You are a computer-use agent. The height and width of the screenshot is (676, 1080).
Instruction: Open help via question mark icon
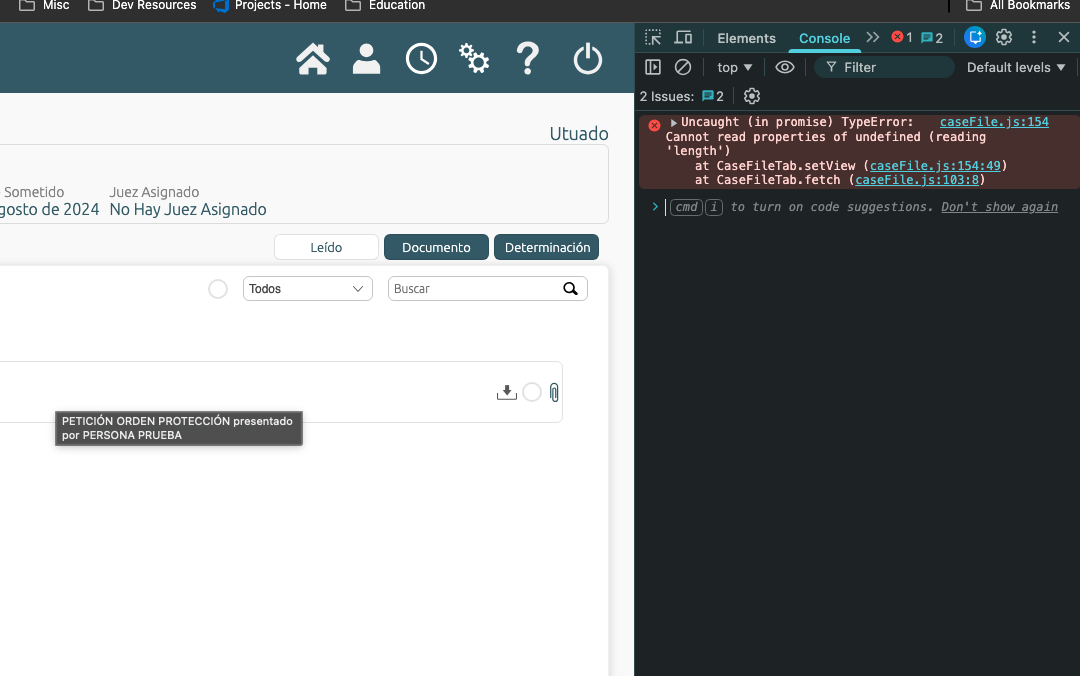(528, 59)
